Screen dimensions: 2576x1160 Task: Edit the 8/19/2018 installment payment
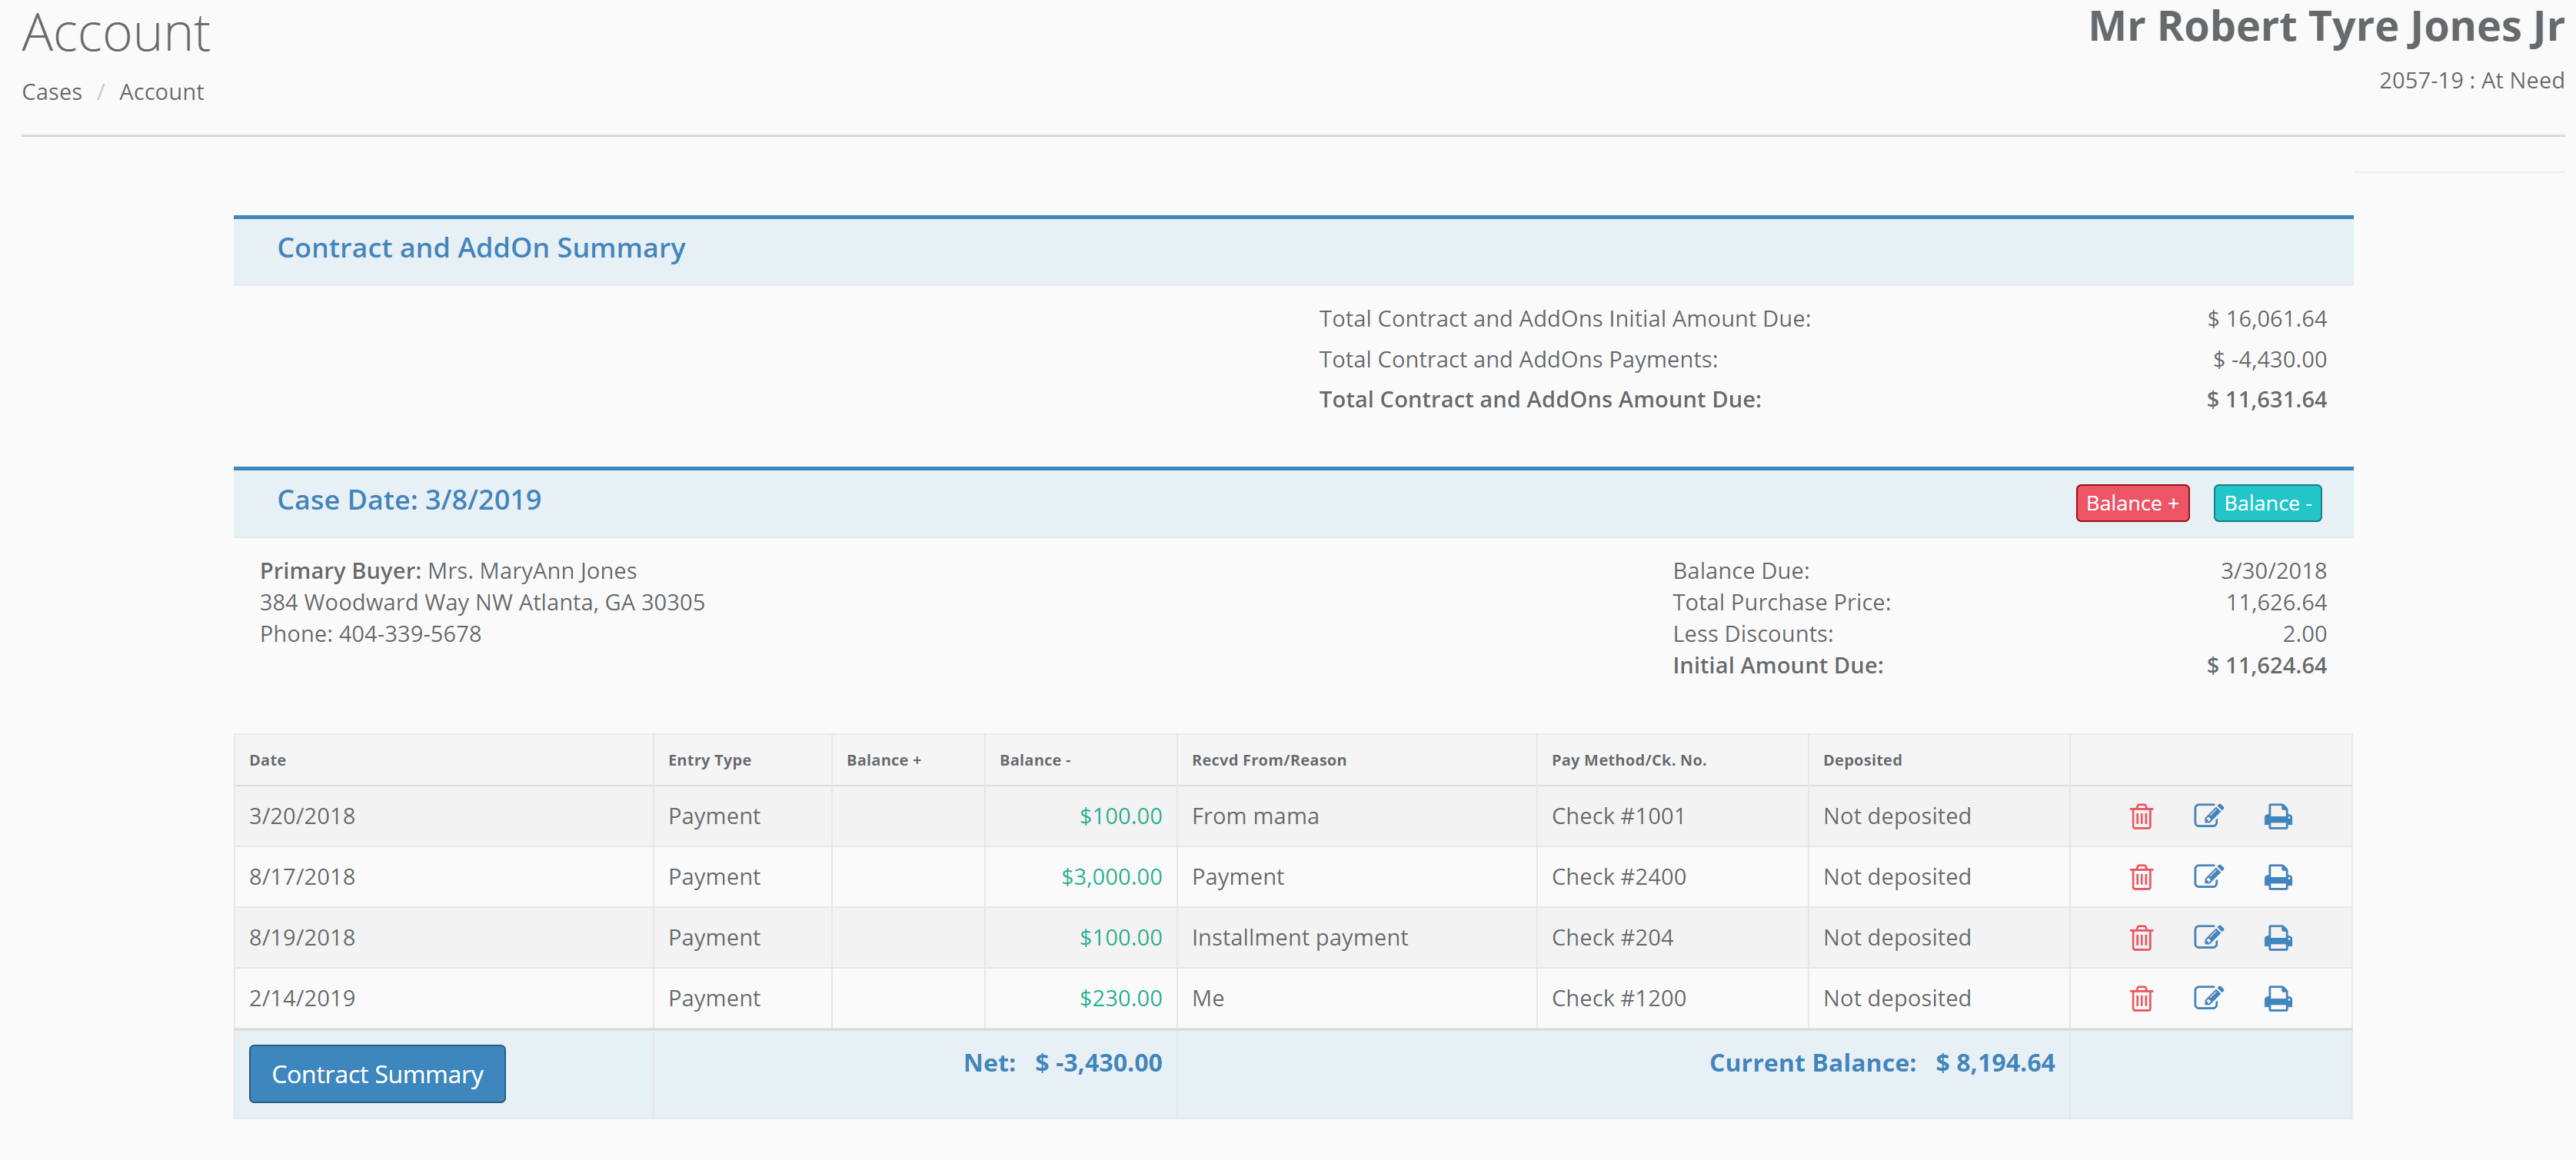click(x=2209, y=938)
